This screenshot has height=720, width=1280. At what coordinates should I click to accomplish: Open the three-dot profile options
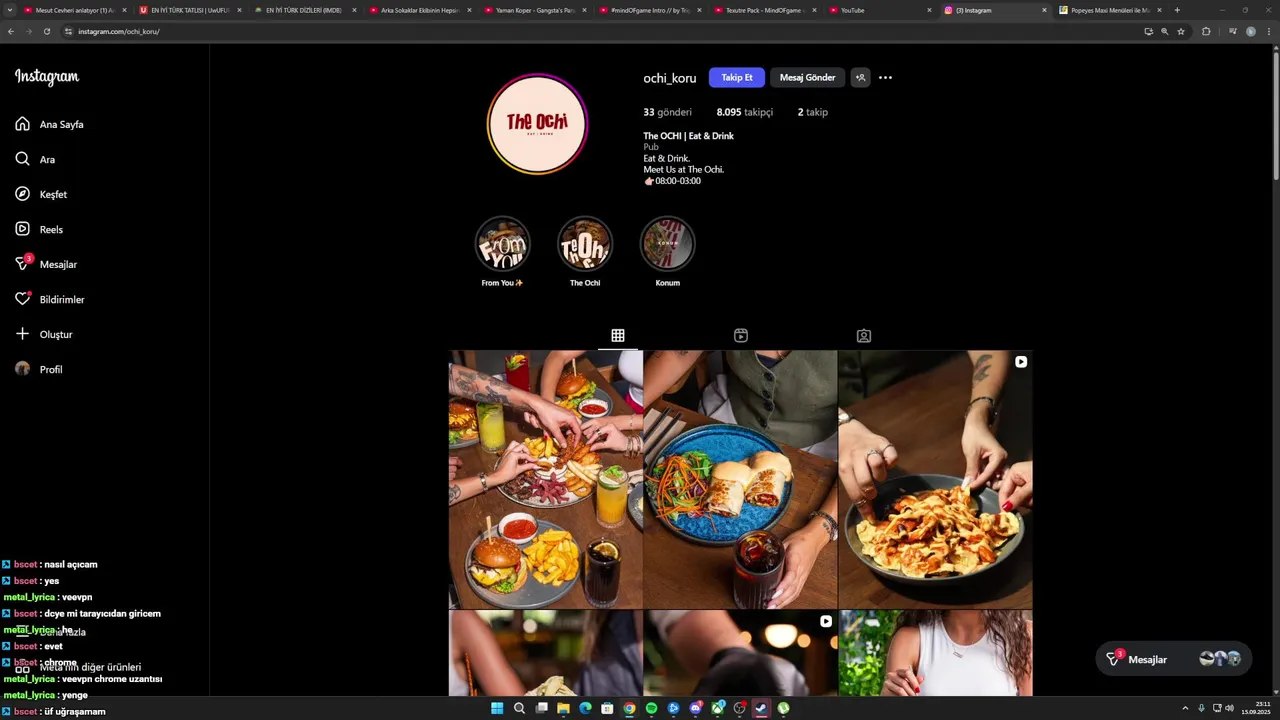[885, 77]
